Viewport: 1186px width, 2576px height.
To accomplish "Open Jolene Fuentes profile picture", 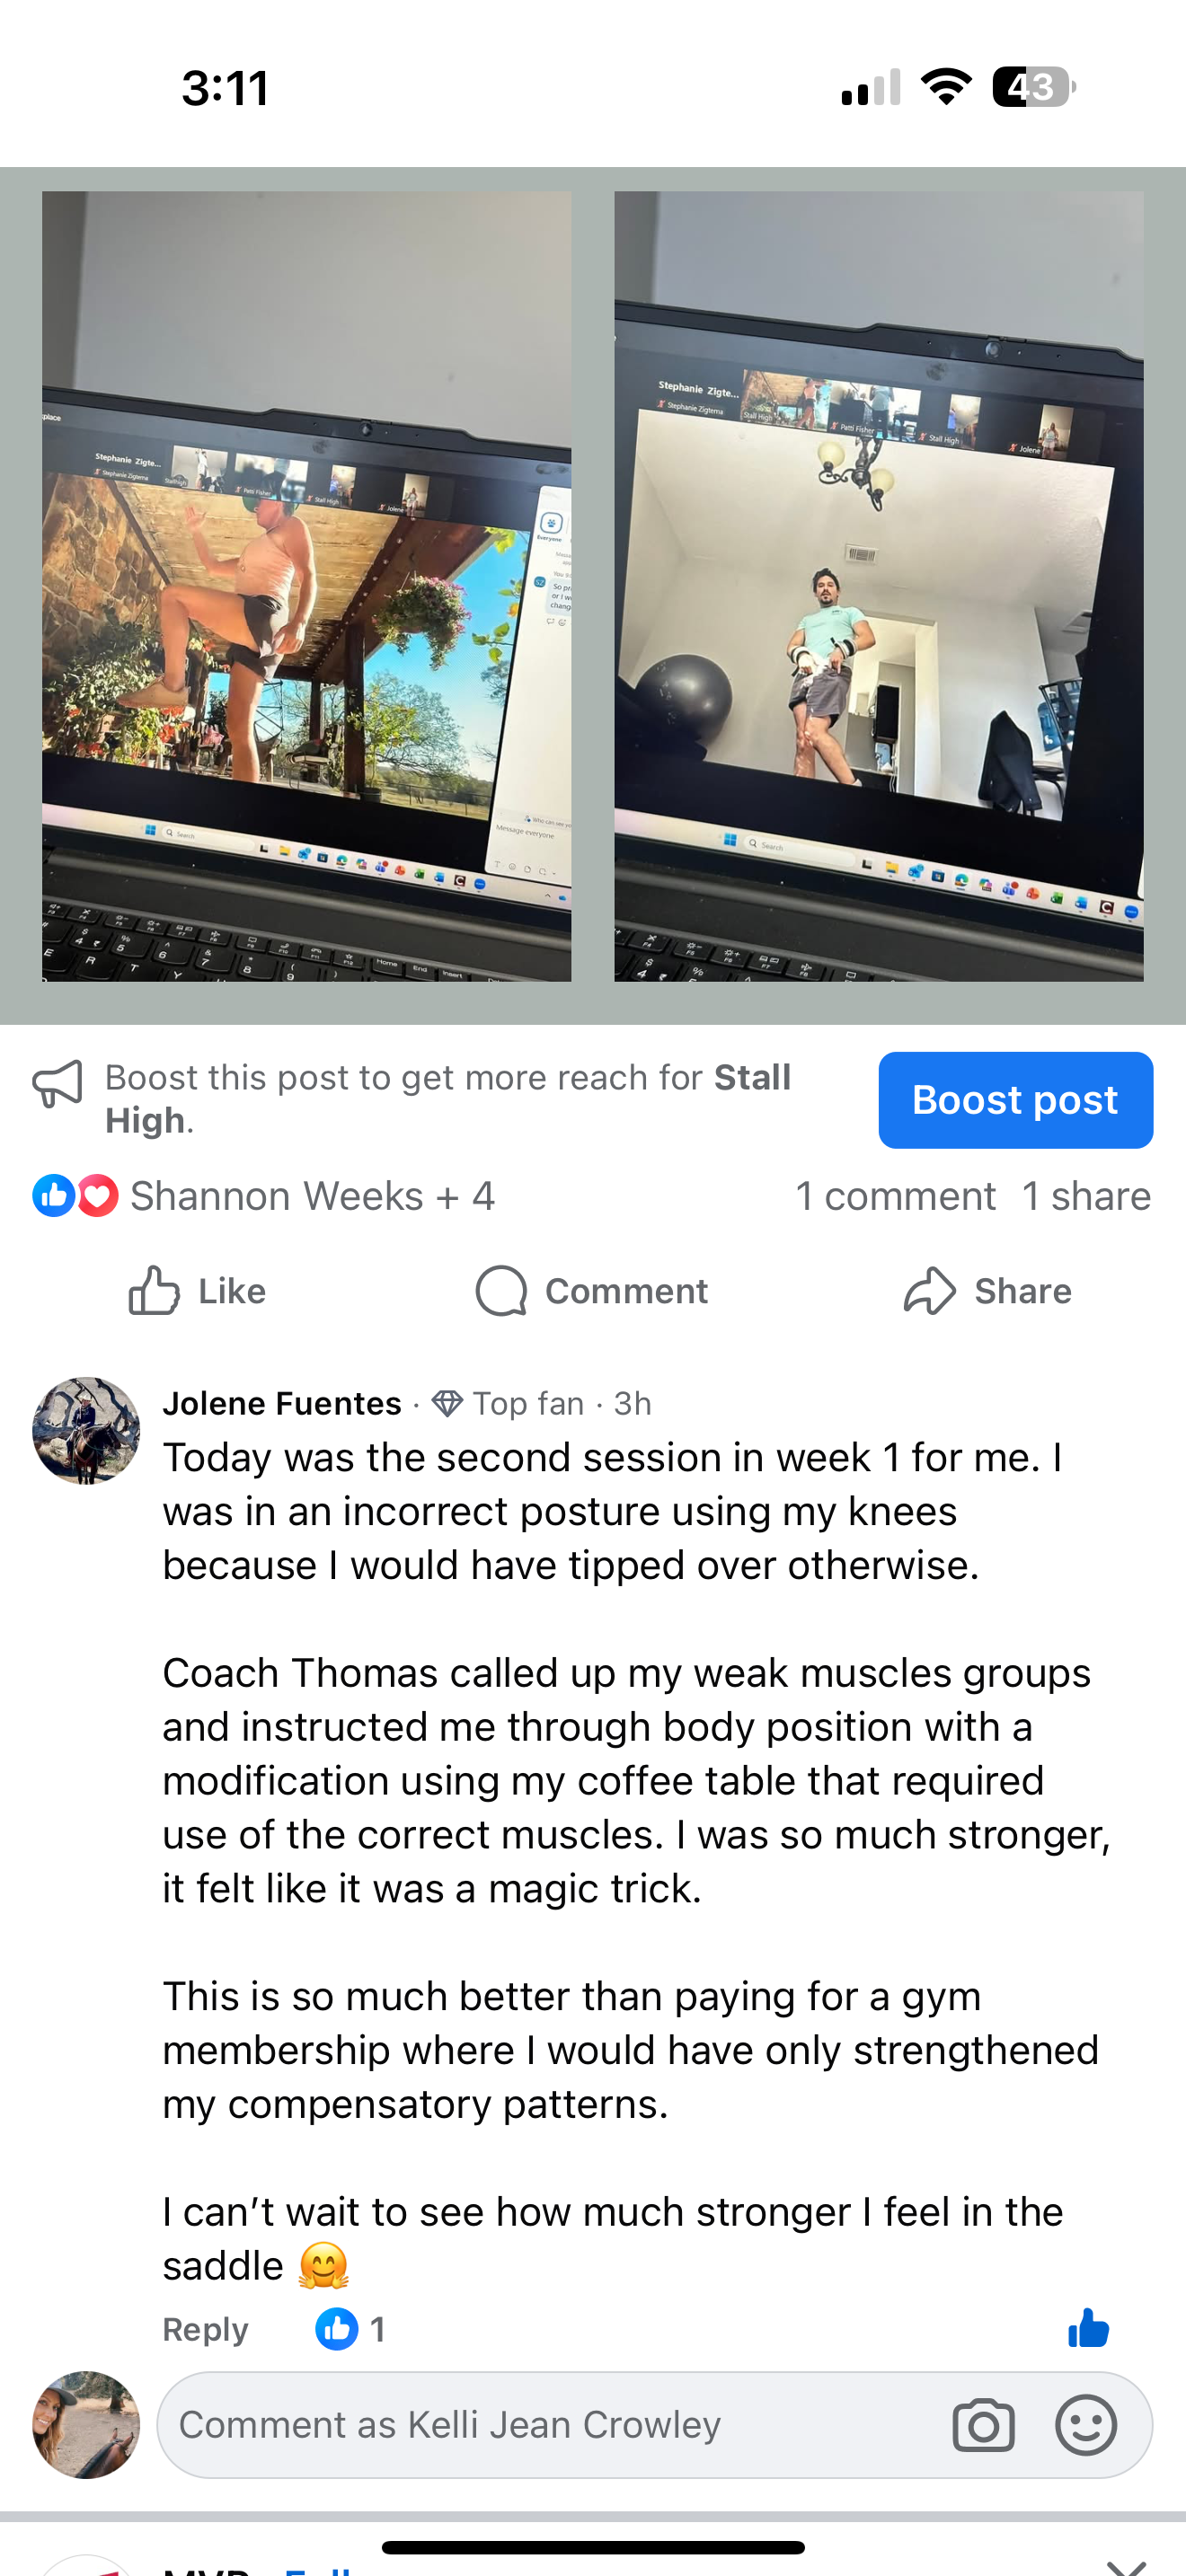I will (86, 1431).
